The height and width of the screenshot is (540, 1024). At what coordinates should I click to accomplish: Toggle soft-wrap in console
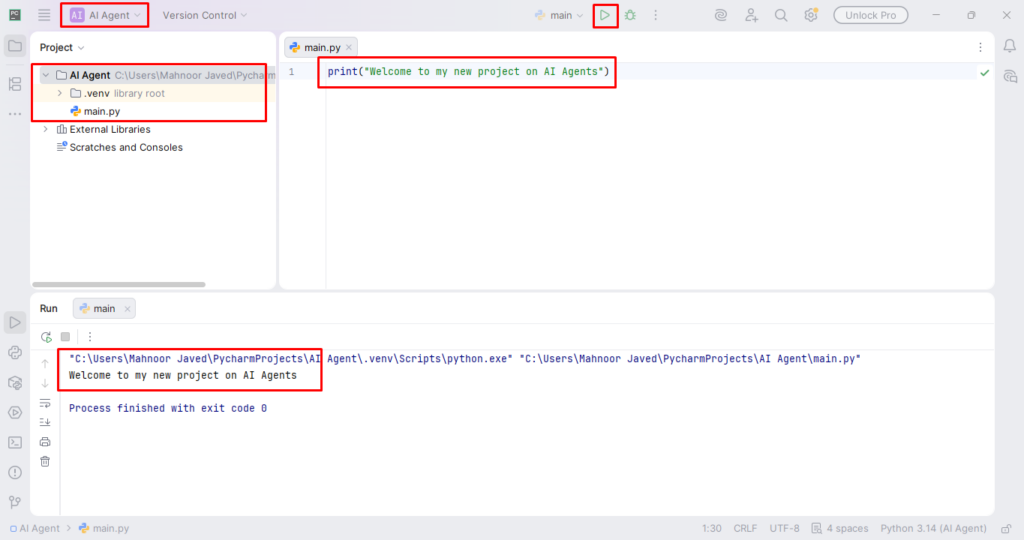coord(45,404)
